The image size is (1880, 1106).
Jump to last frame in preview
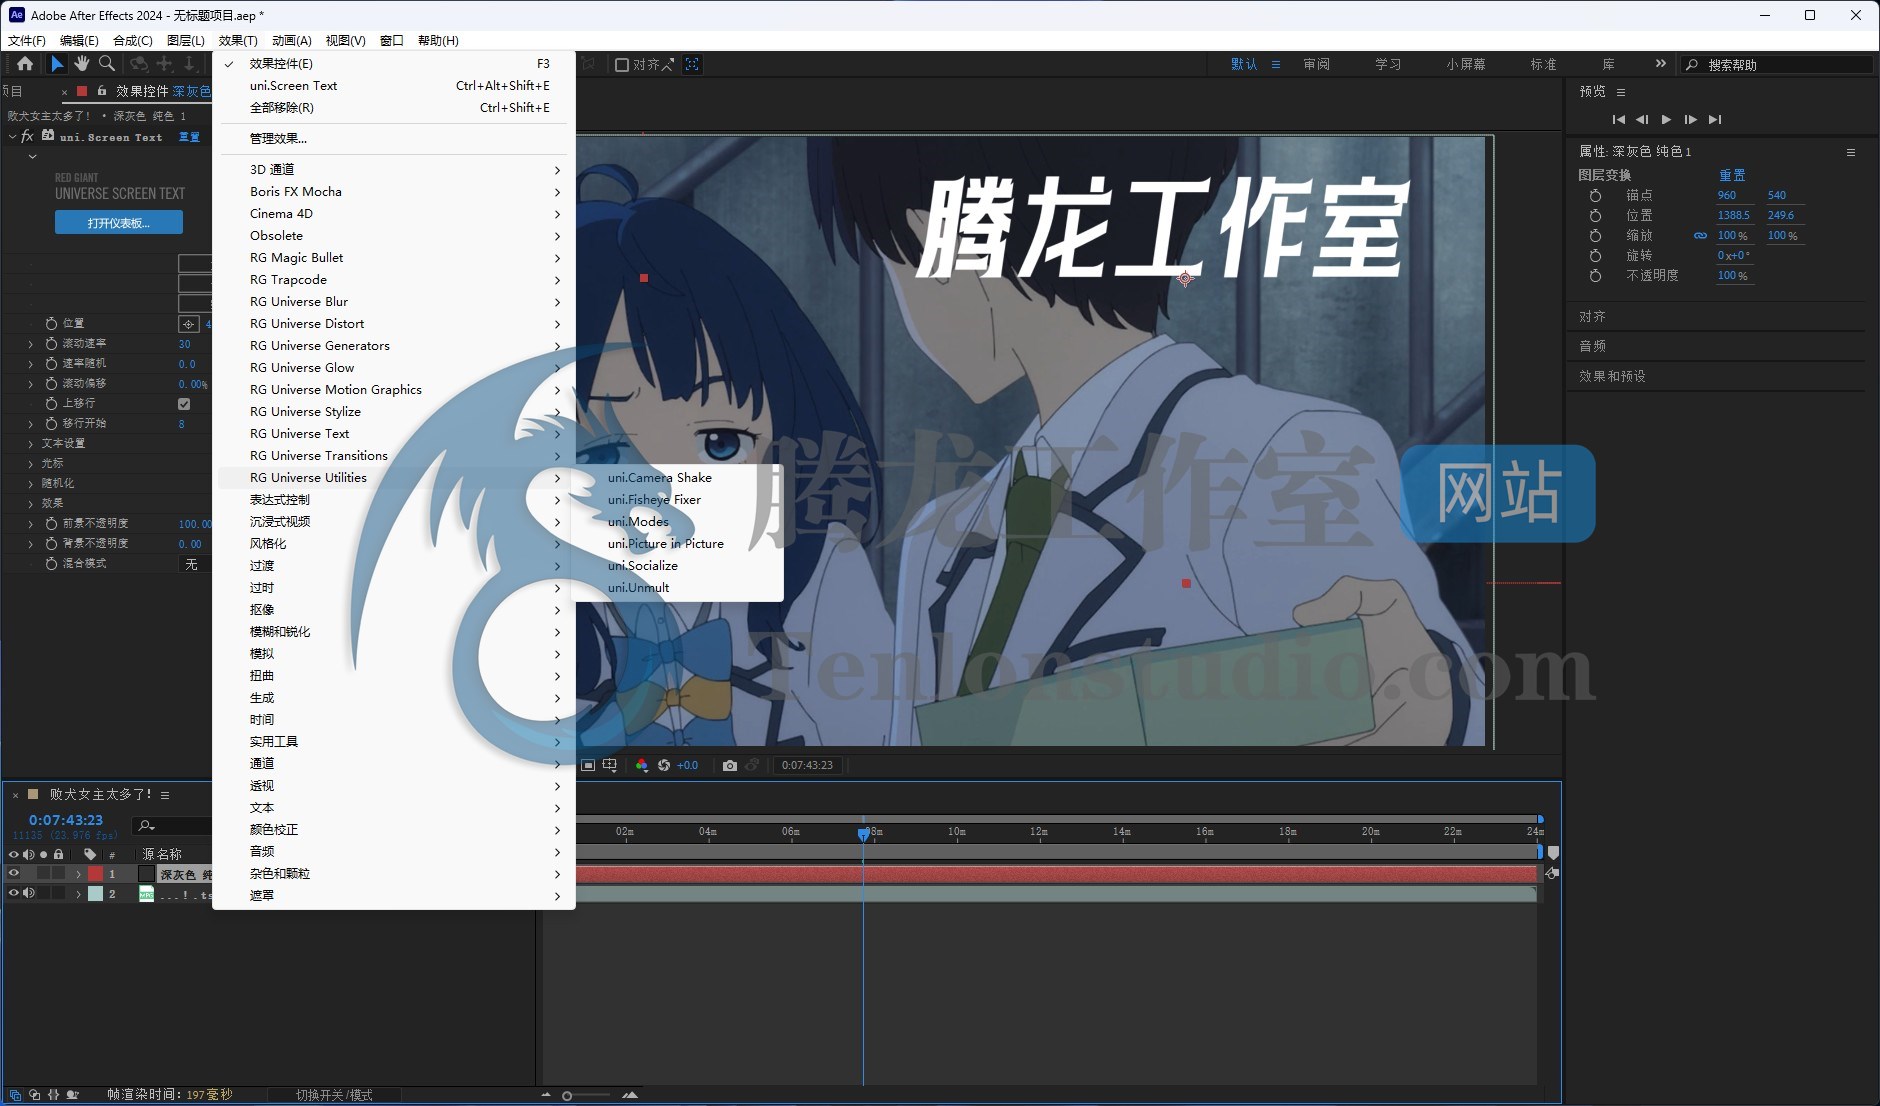1715,119
